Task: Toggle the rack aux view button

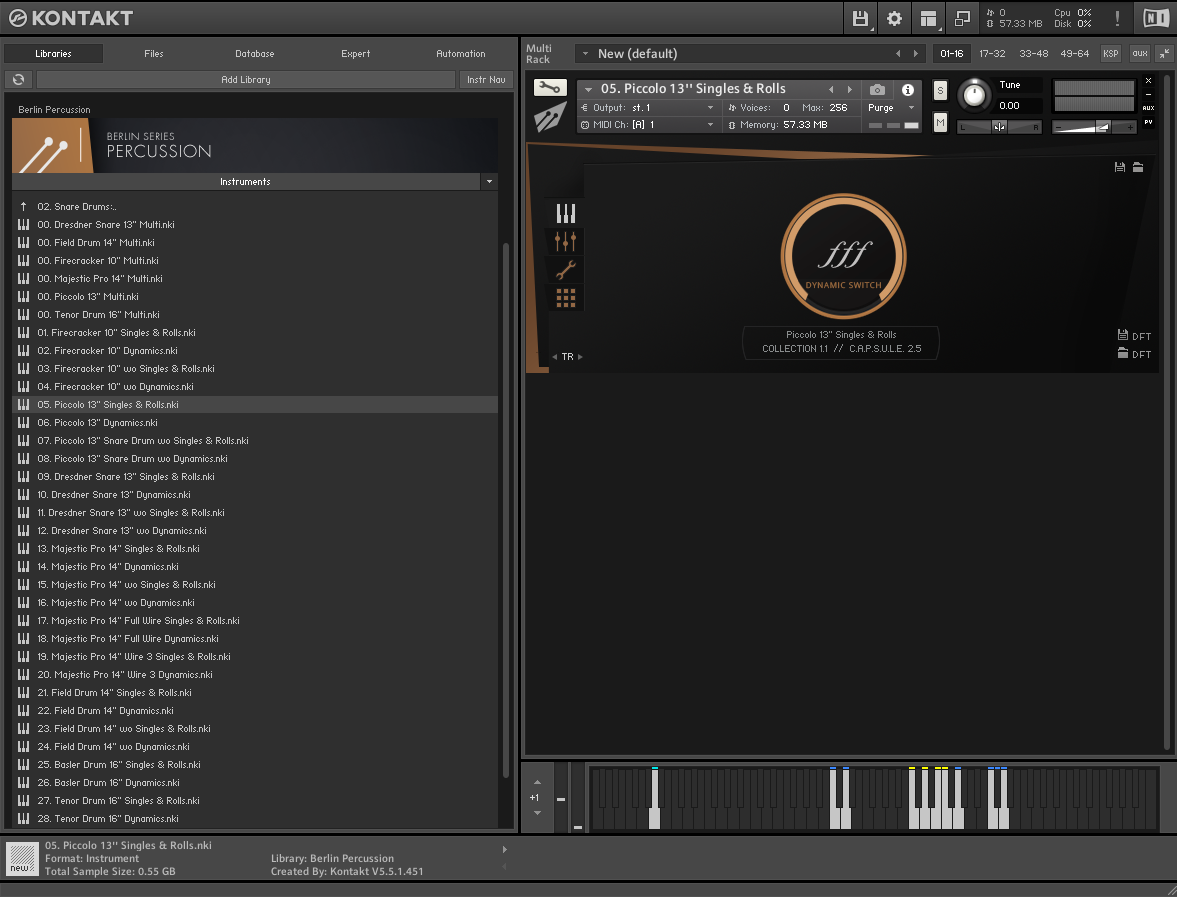Action: [x=1140, y=53]
